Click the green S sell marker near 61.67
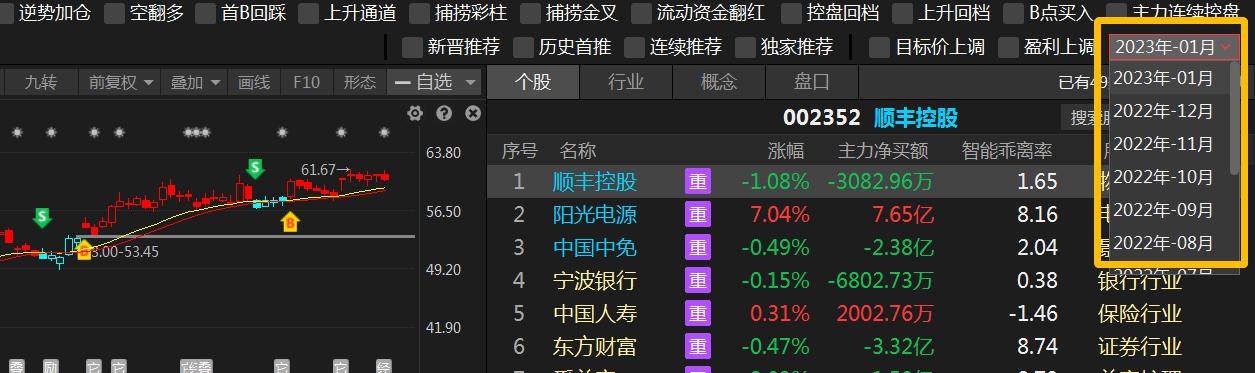Viewport: 1255px width, 373px height. tap(255, 168)
